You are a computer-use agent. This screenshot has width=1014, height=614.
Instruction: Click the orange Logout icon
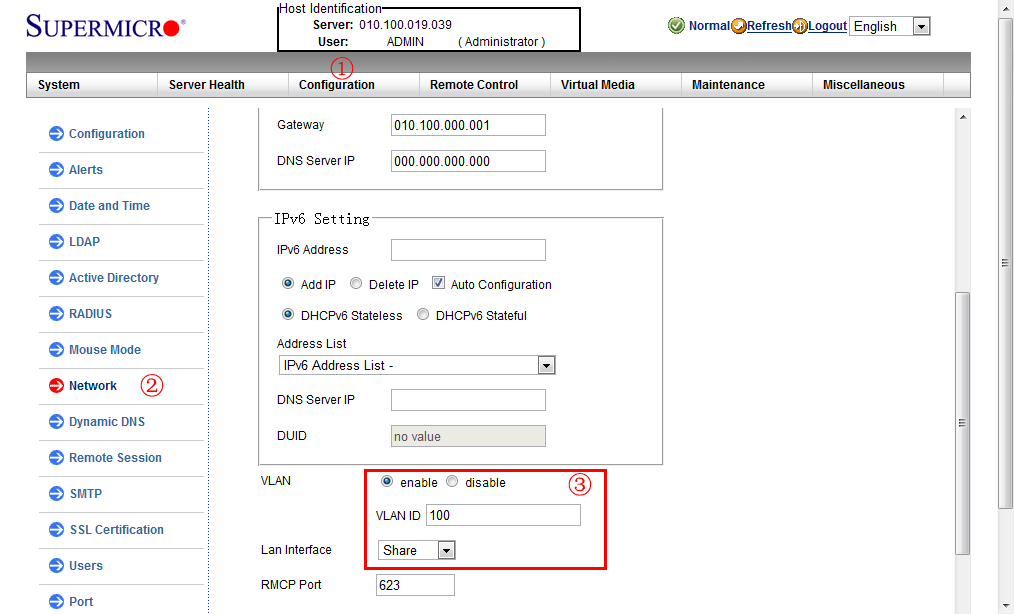[x=800, y=26]
